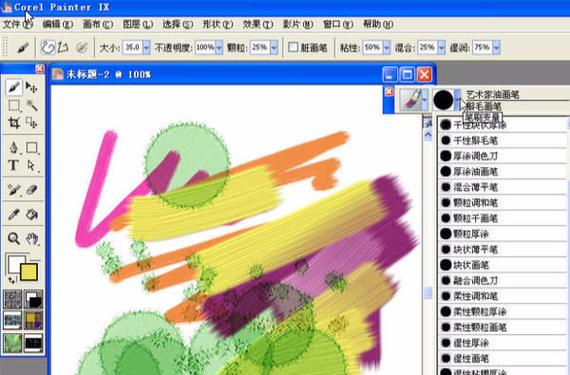
Task: Choose the Eraser tool
Action: [x=32, y=189]
